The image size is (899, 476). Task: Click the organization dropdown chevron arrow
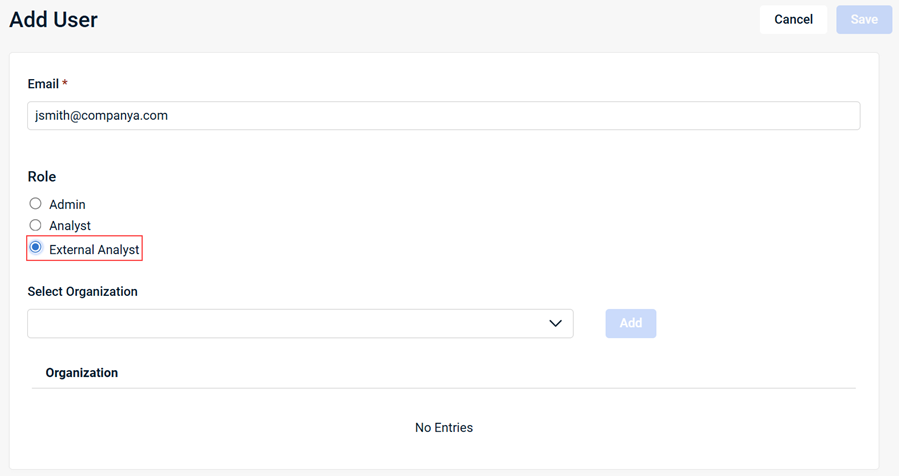[556, 324]
